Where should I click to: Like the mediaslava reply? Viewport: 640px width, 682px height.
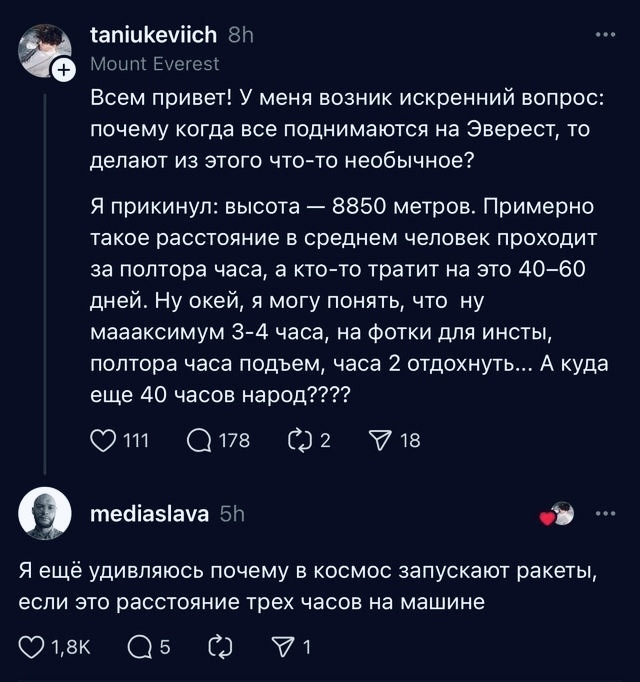click(33, 647)
